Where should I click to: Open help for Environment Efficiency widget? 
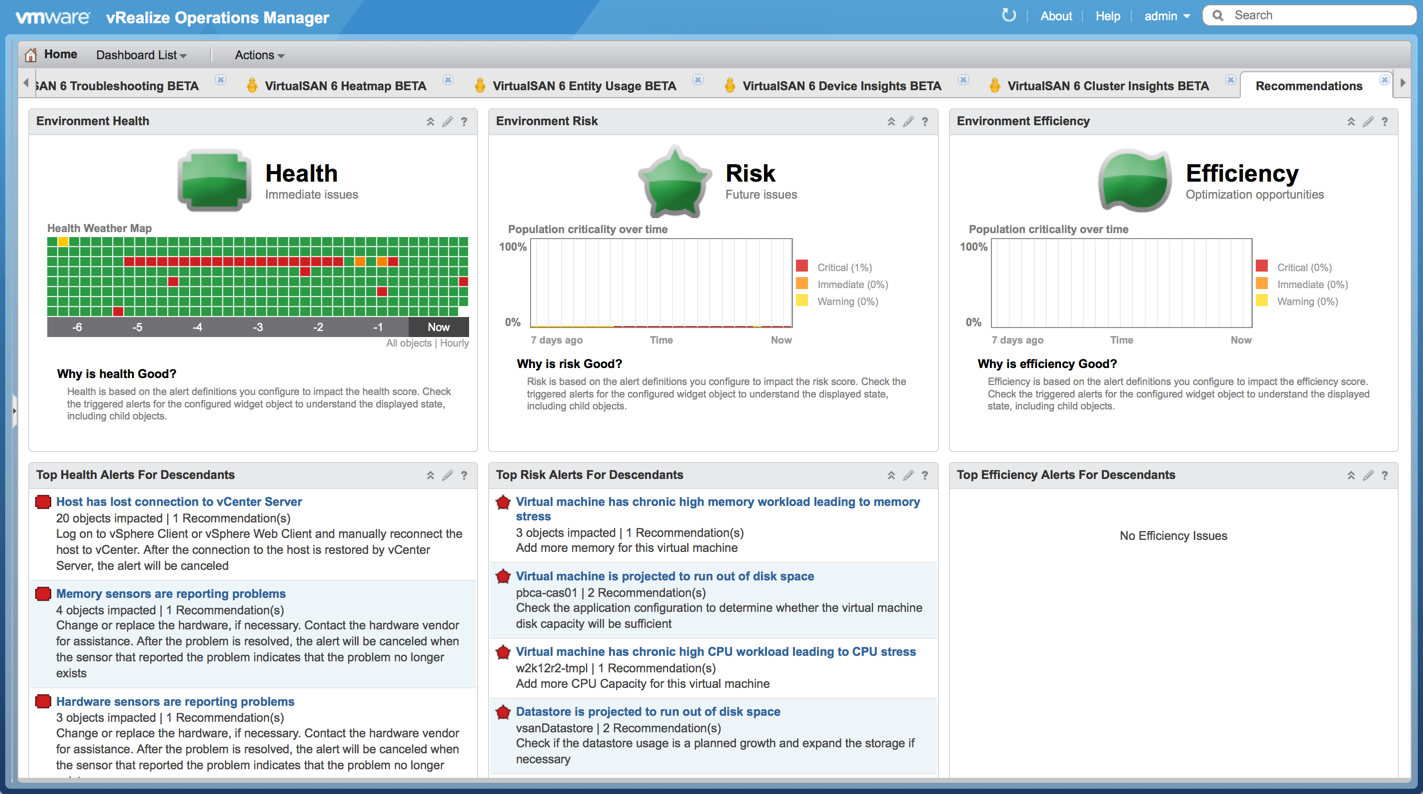point(1384,122)
